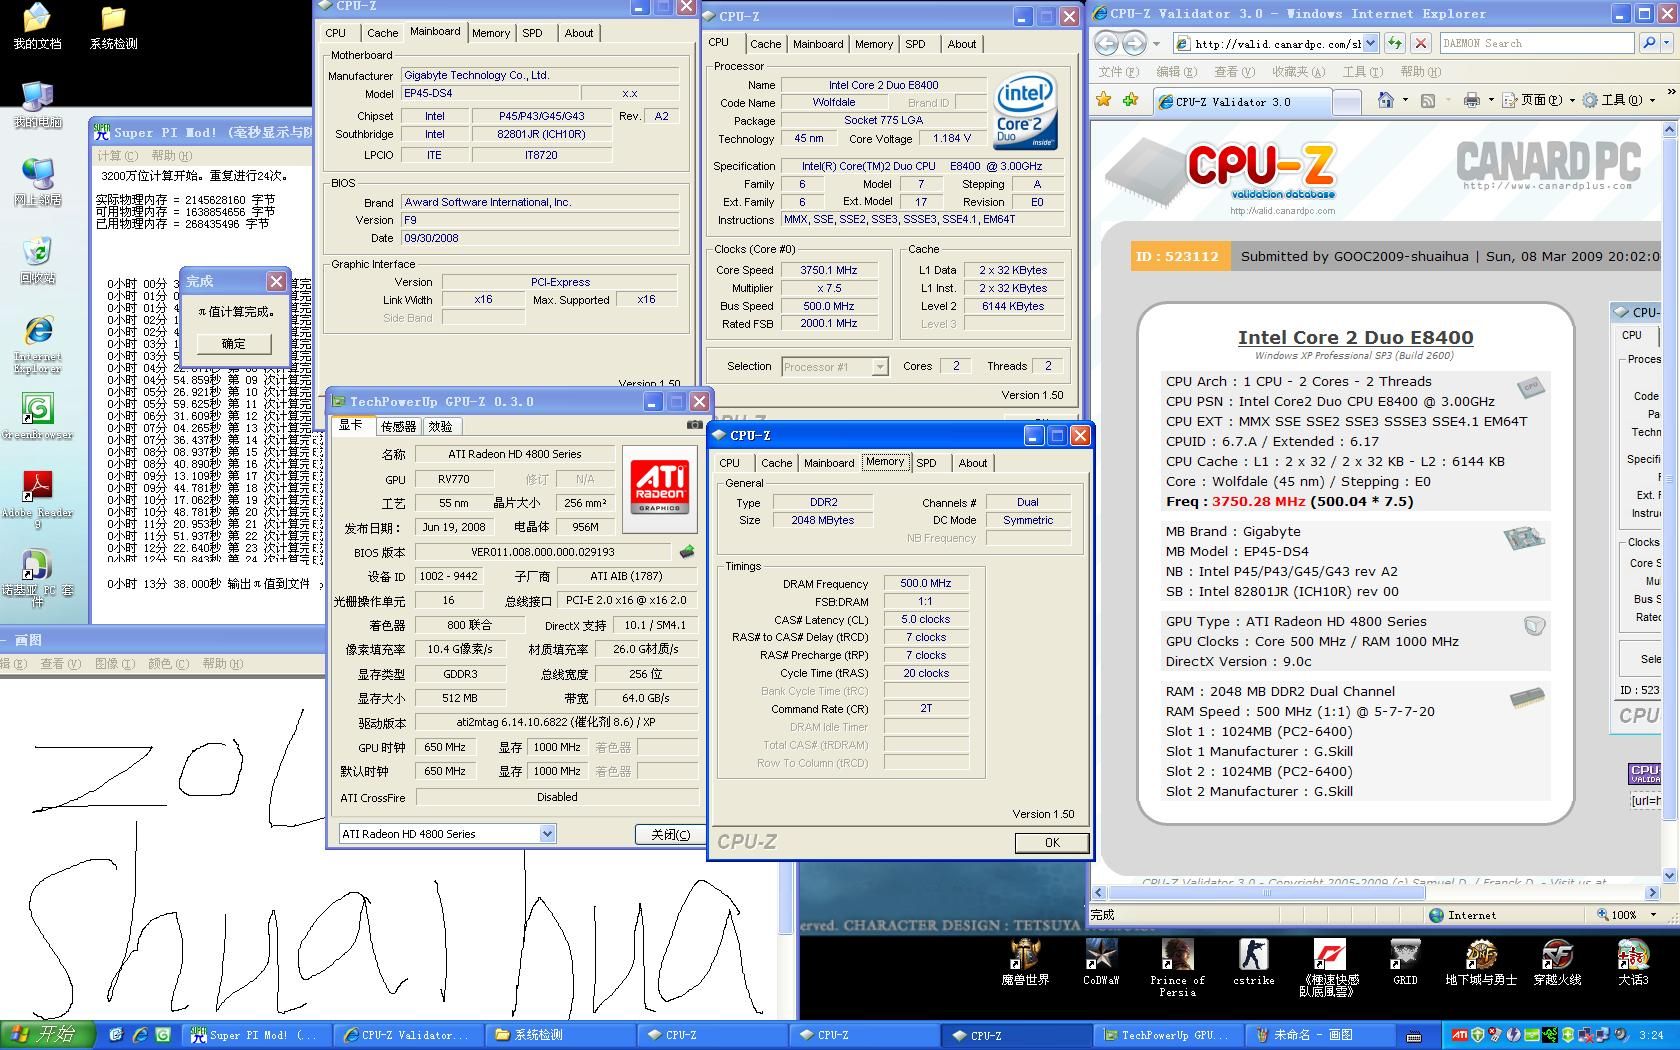The width and height of the screenshot is (1680, 1050).
Task: Open the GPU-Z graphics card selector dropdown
Action: (547, 834)
